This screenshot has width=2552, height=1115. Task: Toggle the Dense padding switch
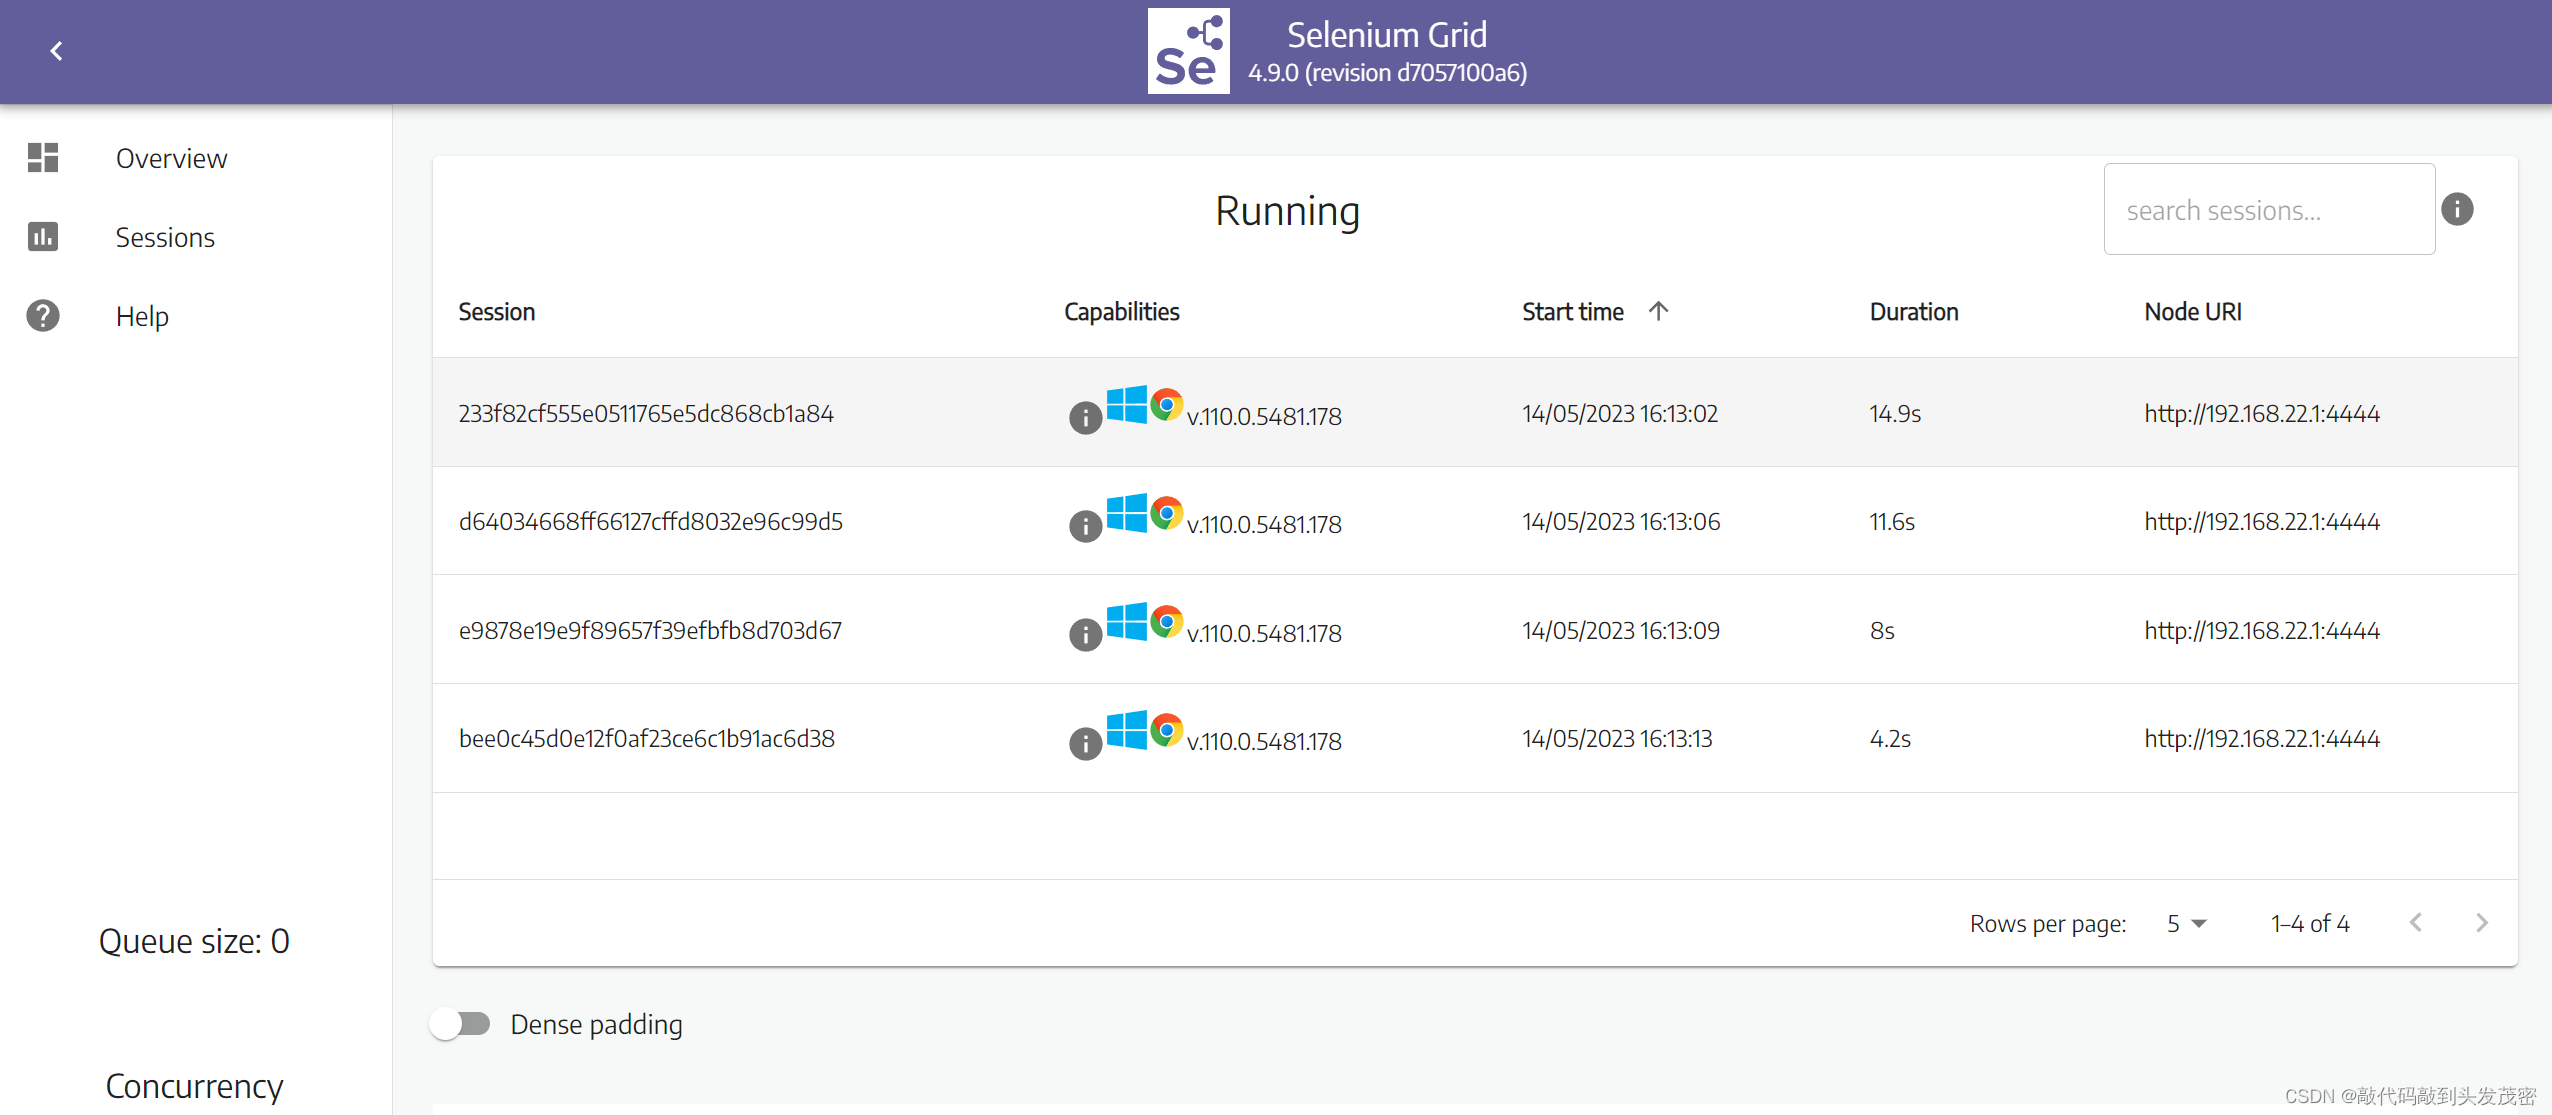[461, 1024]
